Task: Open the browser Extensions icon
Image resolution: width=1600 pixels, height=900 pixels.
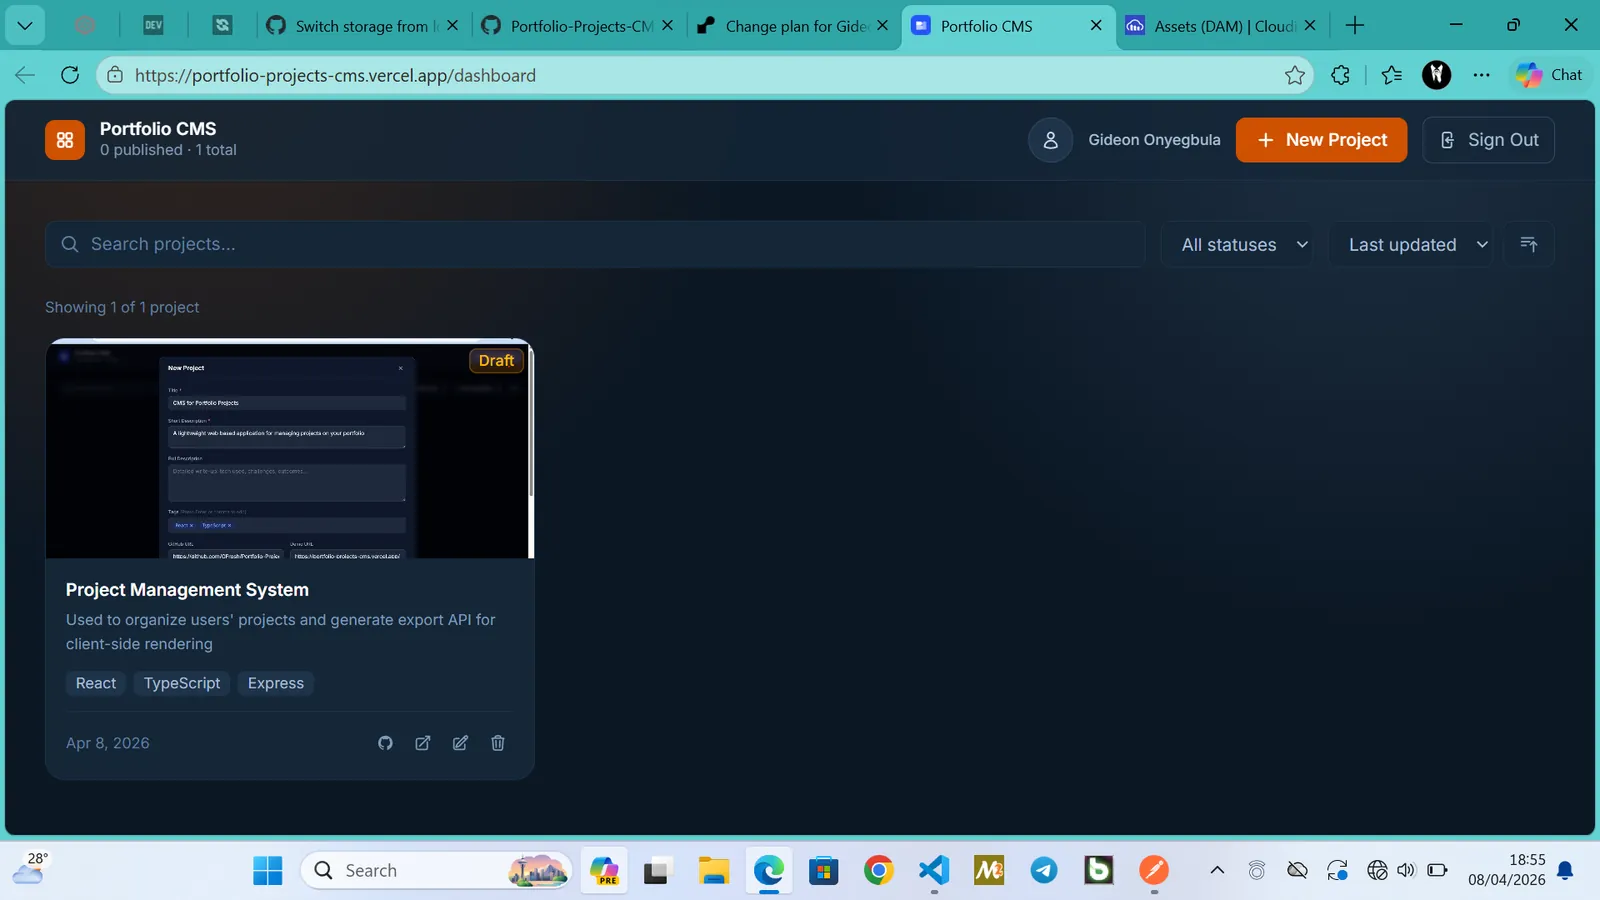Action: 1341,75
